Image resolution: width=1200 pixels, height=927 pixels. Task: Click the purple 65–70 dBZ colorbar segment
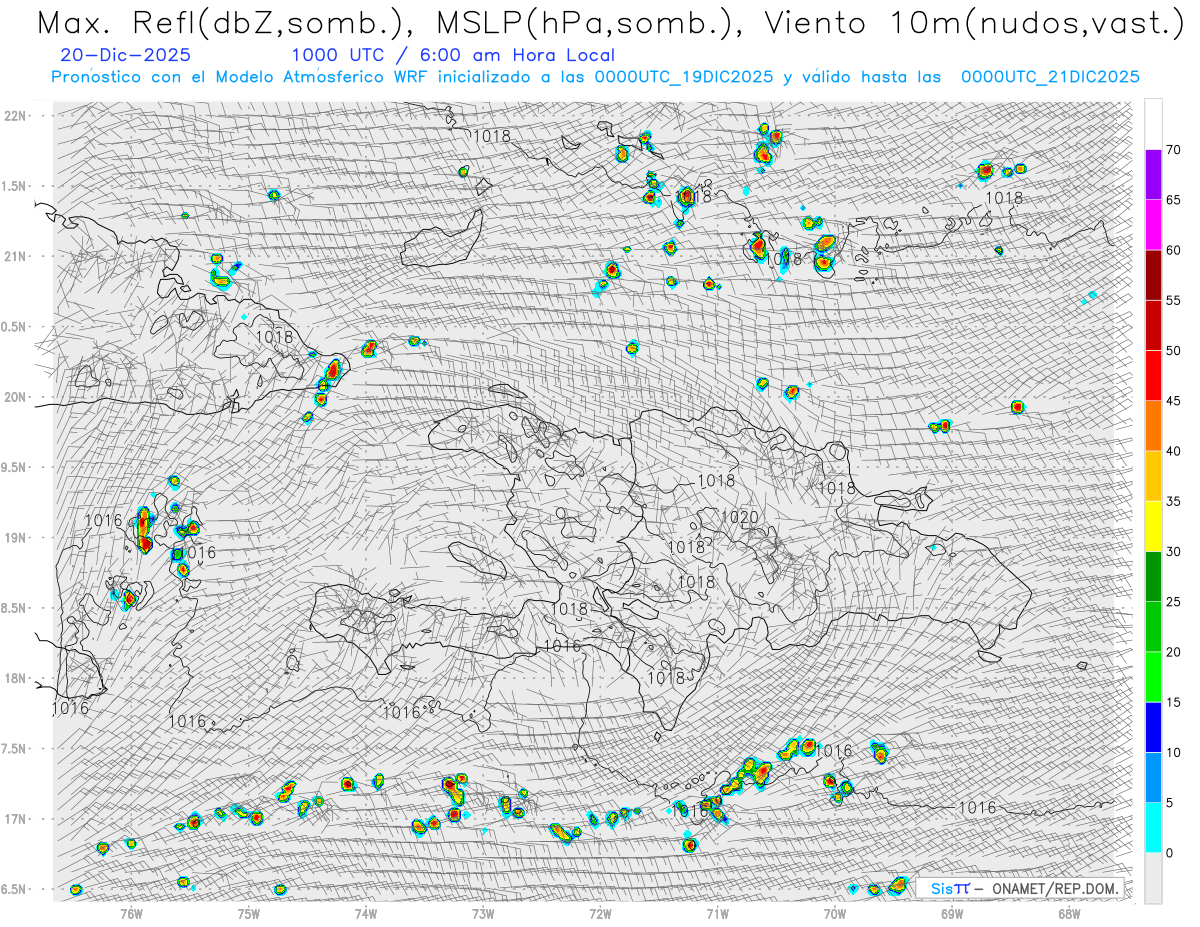click(1153, 175)
